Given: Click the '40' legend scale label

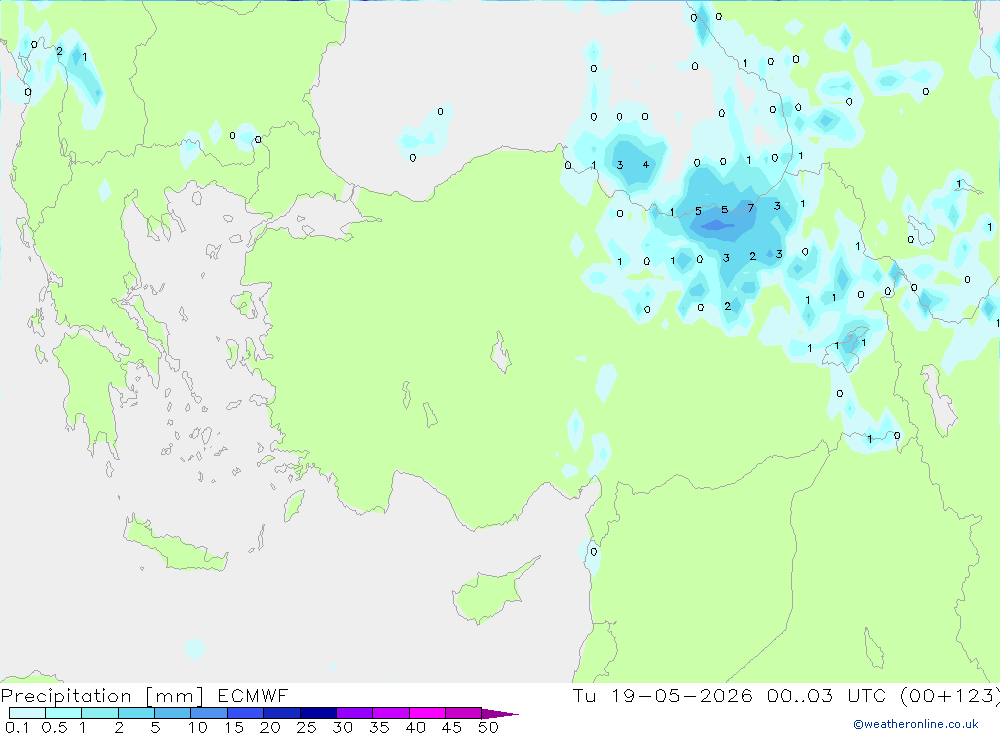Looking at the screenshot, I should [x=415, y=727].
